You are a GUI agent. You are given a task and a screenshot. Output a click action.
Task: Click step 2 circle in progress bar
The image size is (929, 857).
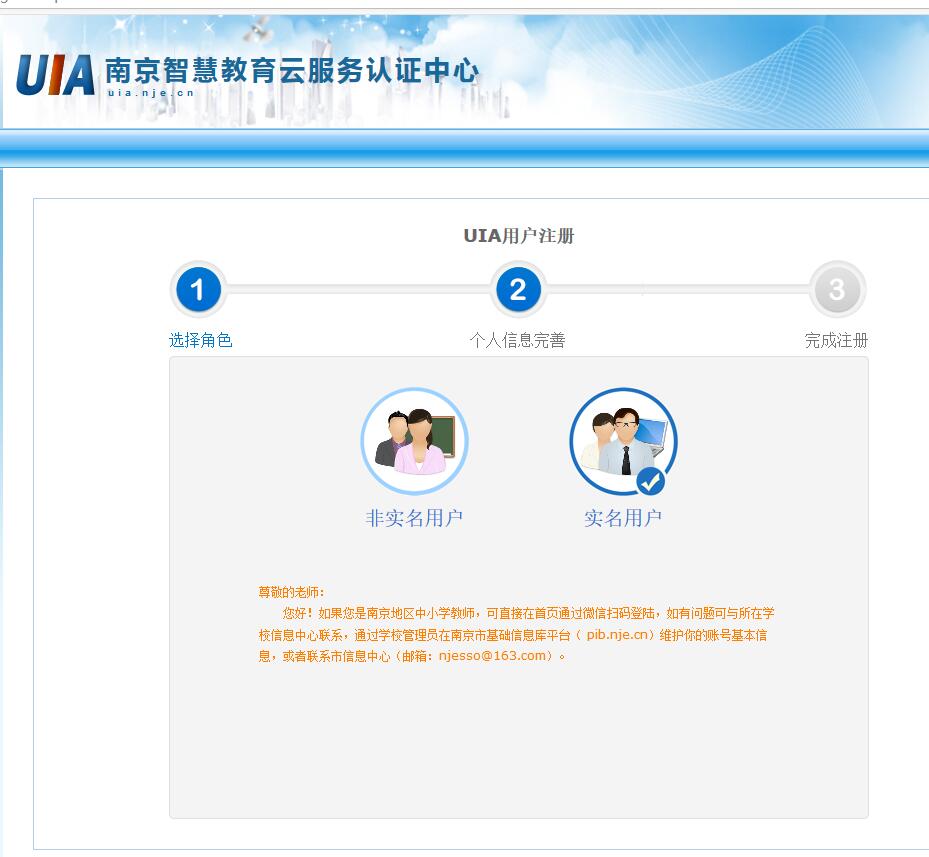point(518,290)
